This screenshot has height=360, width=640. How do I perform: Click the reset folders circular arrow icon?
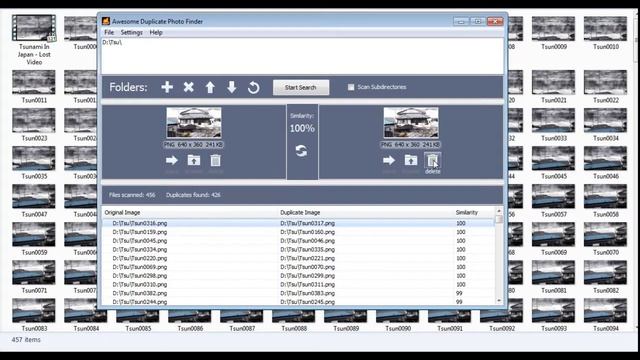[x=253, y=87]
